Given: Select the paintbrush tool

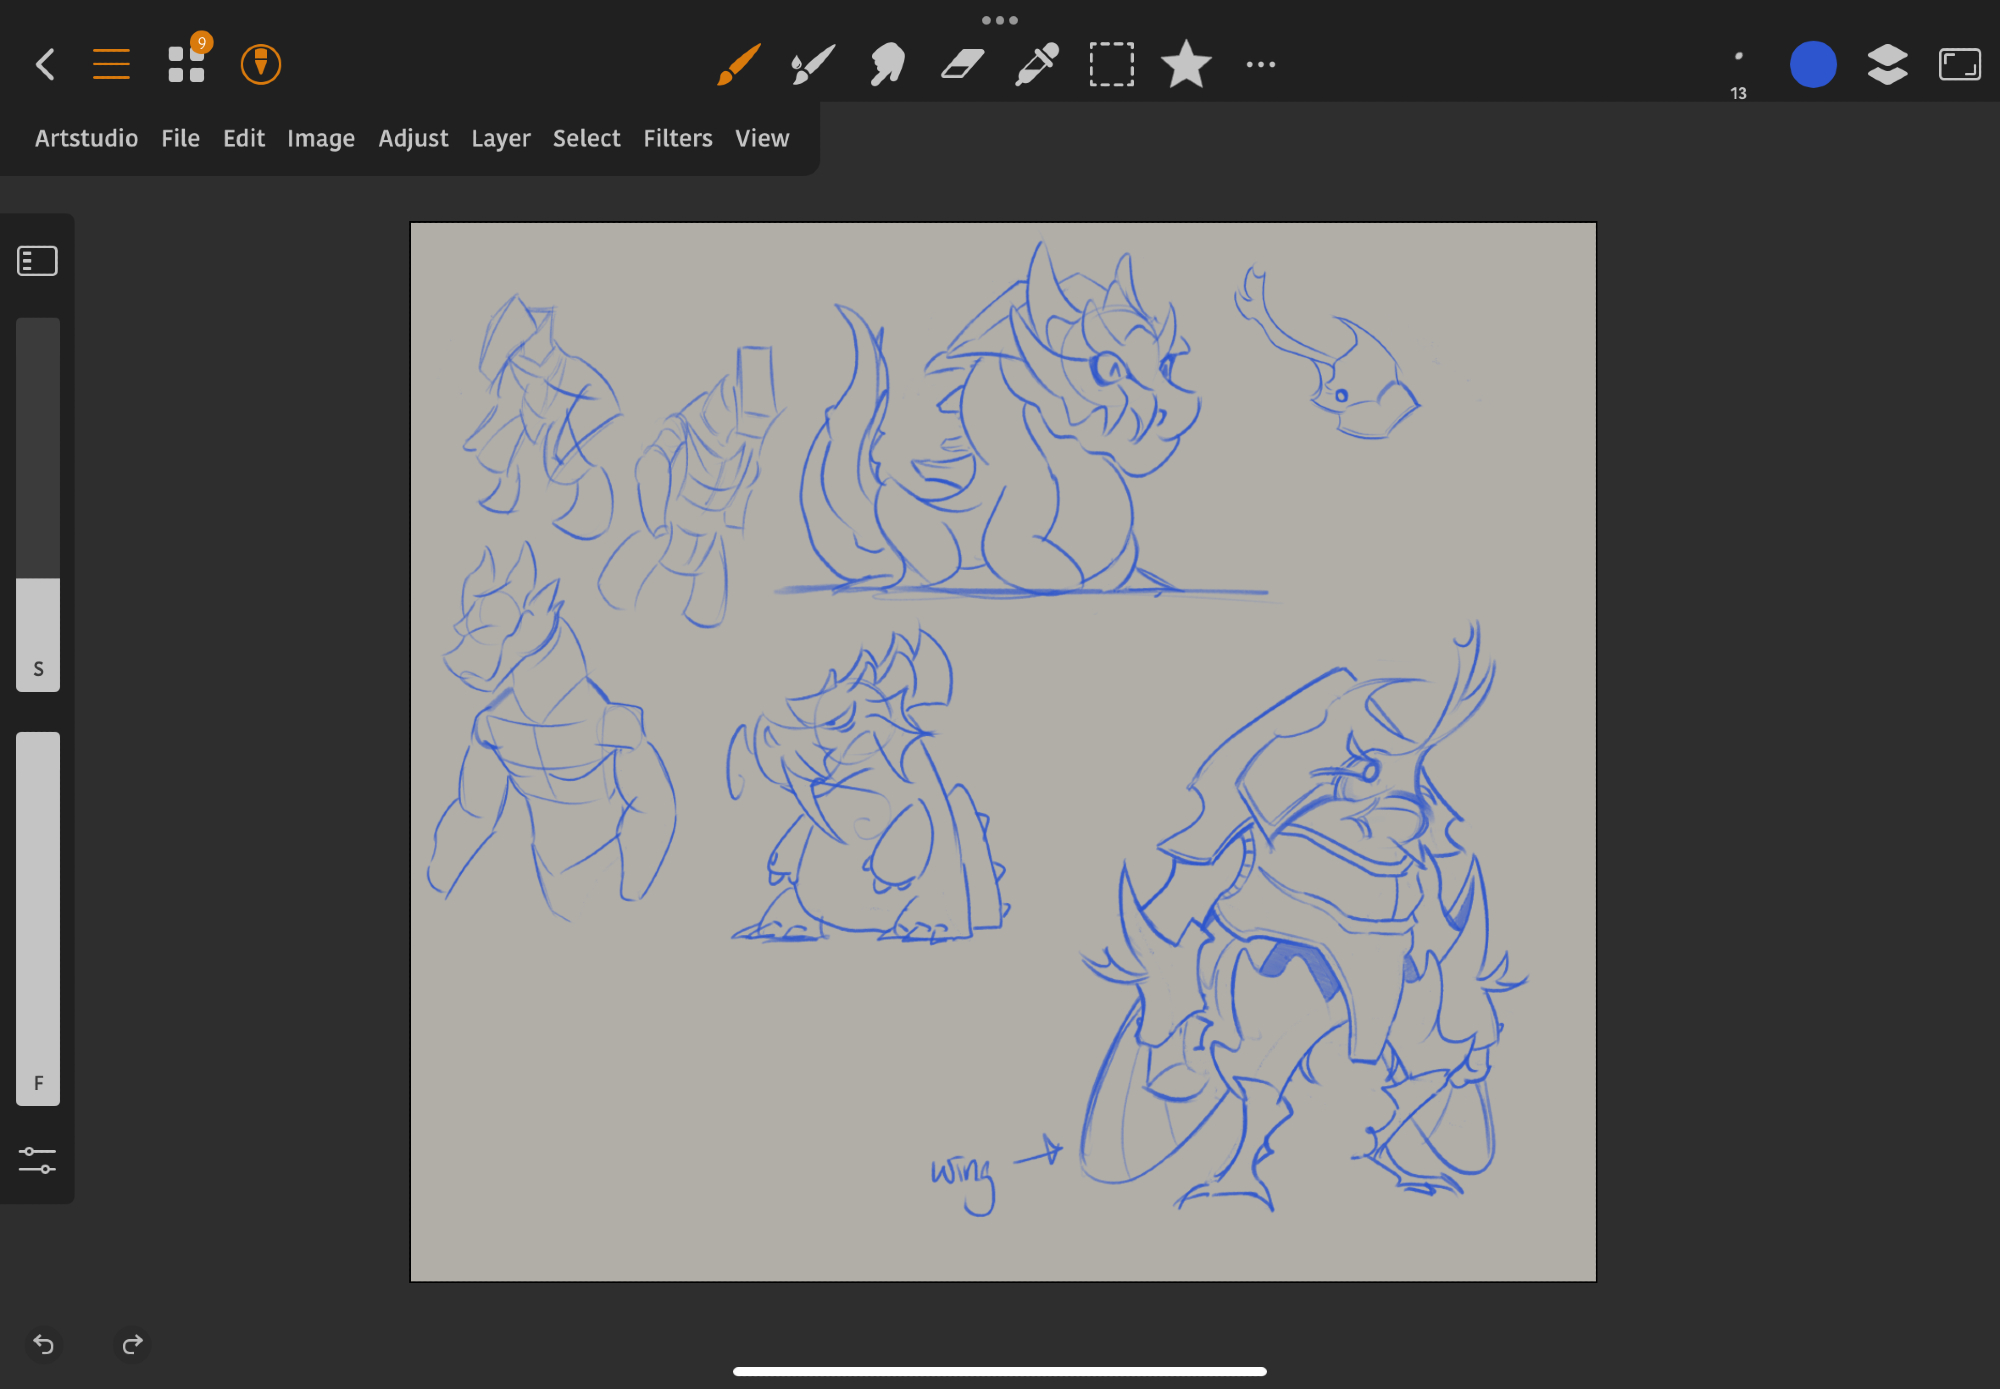Looking at the screenshot, I should [x=738, y=65].
